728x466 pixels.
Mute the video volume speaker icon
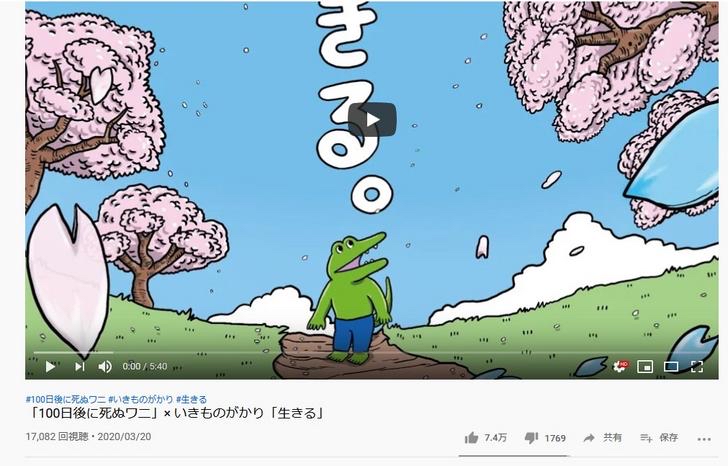tap(105, 367)
